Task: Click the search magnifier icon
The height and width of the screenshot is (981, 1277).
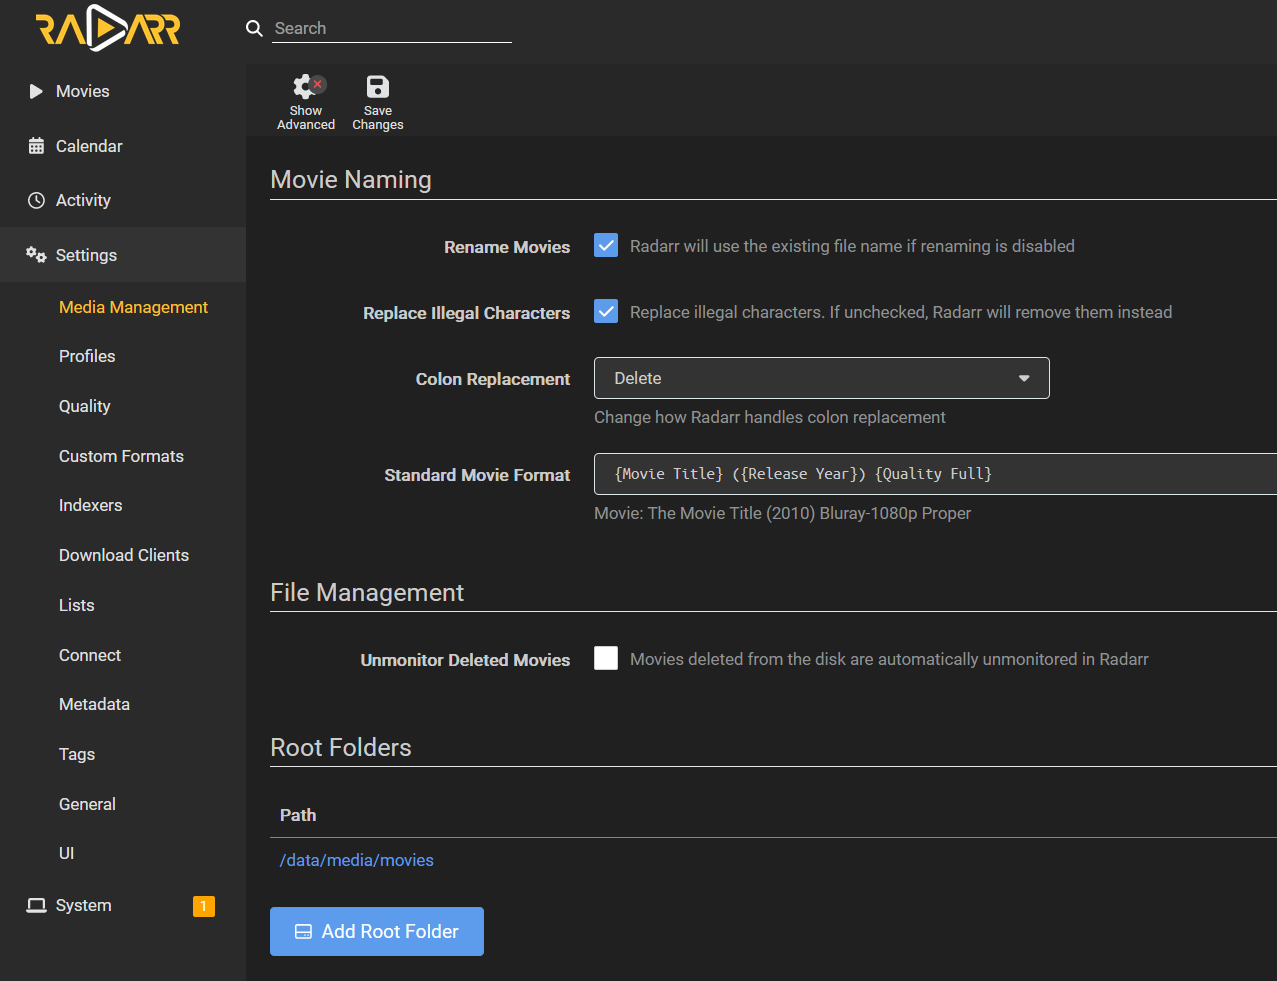Action: (254, 28)
